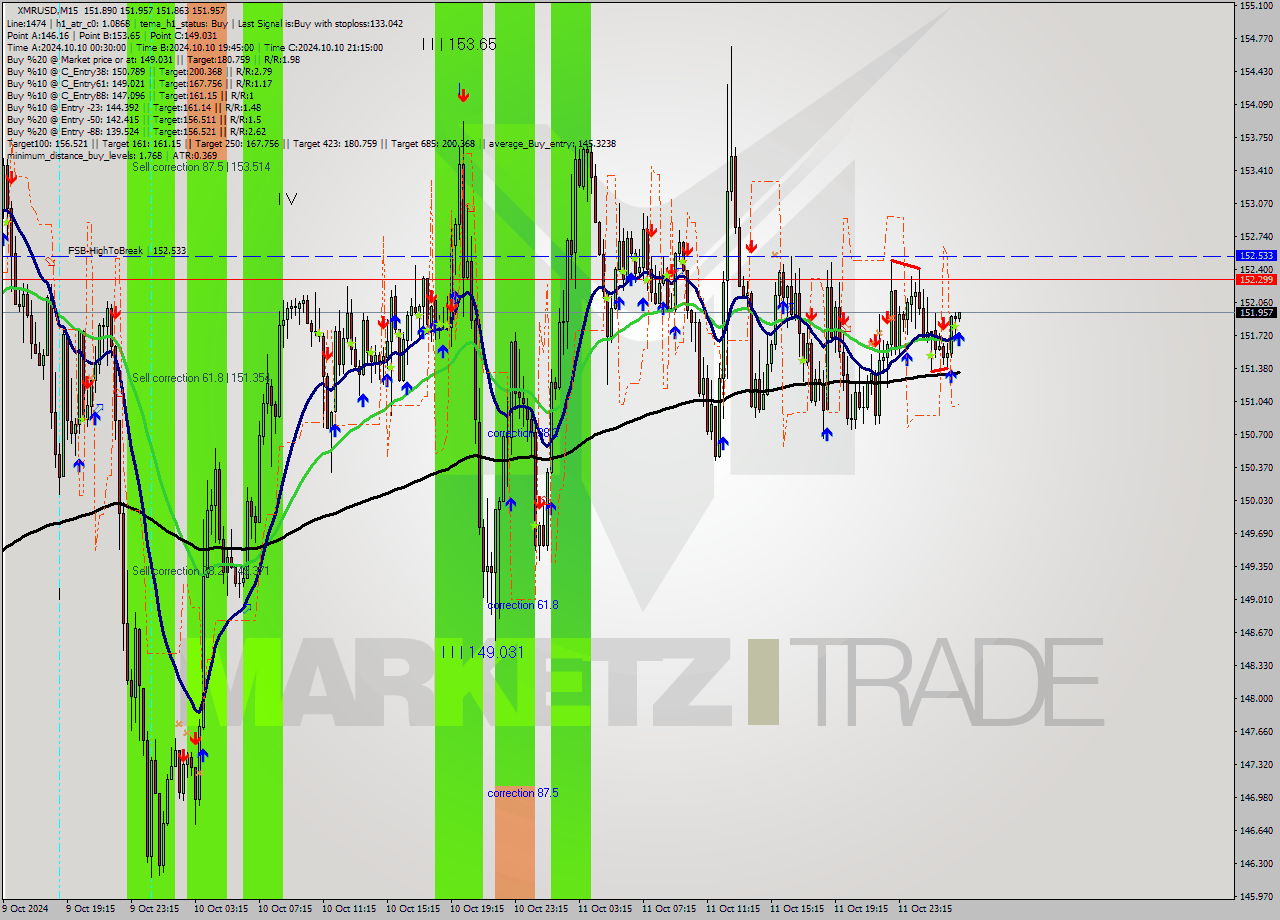The height and width of the screenshot is (920, 1280).
Task: Click the black 151.957 current price tag
Action: (x=1257, y=312)
